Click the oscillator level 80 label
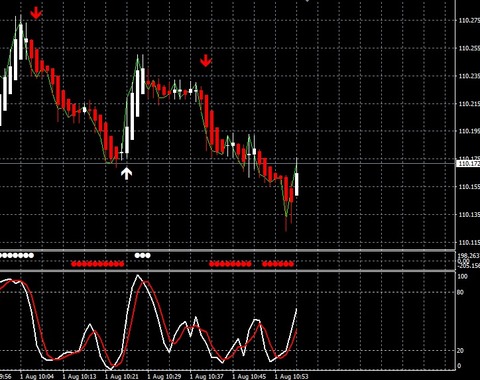The image size is (480, 380). pos(461,293)
